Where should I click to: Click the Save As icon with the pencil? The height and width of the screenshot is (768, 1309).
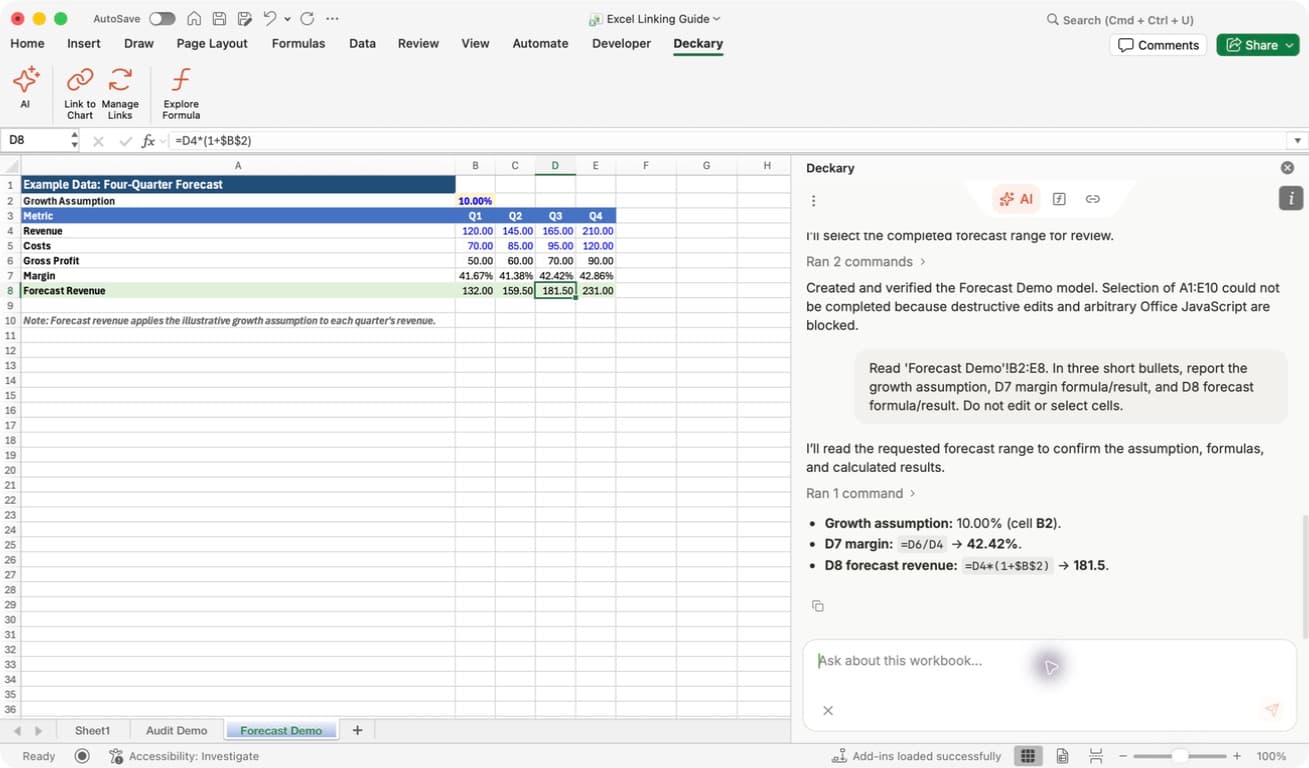point(244,19)
